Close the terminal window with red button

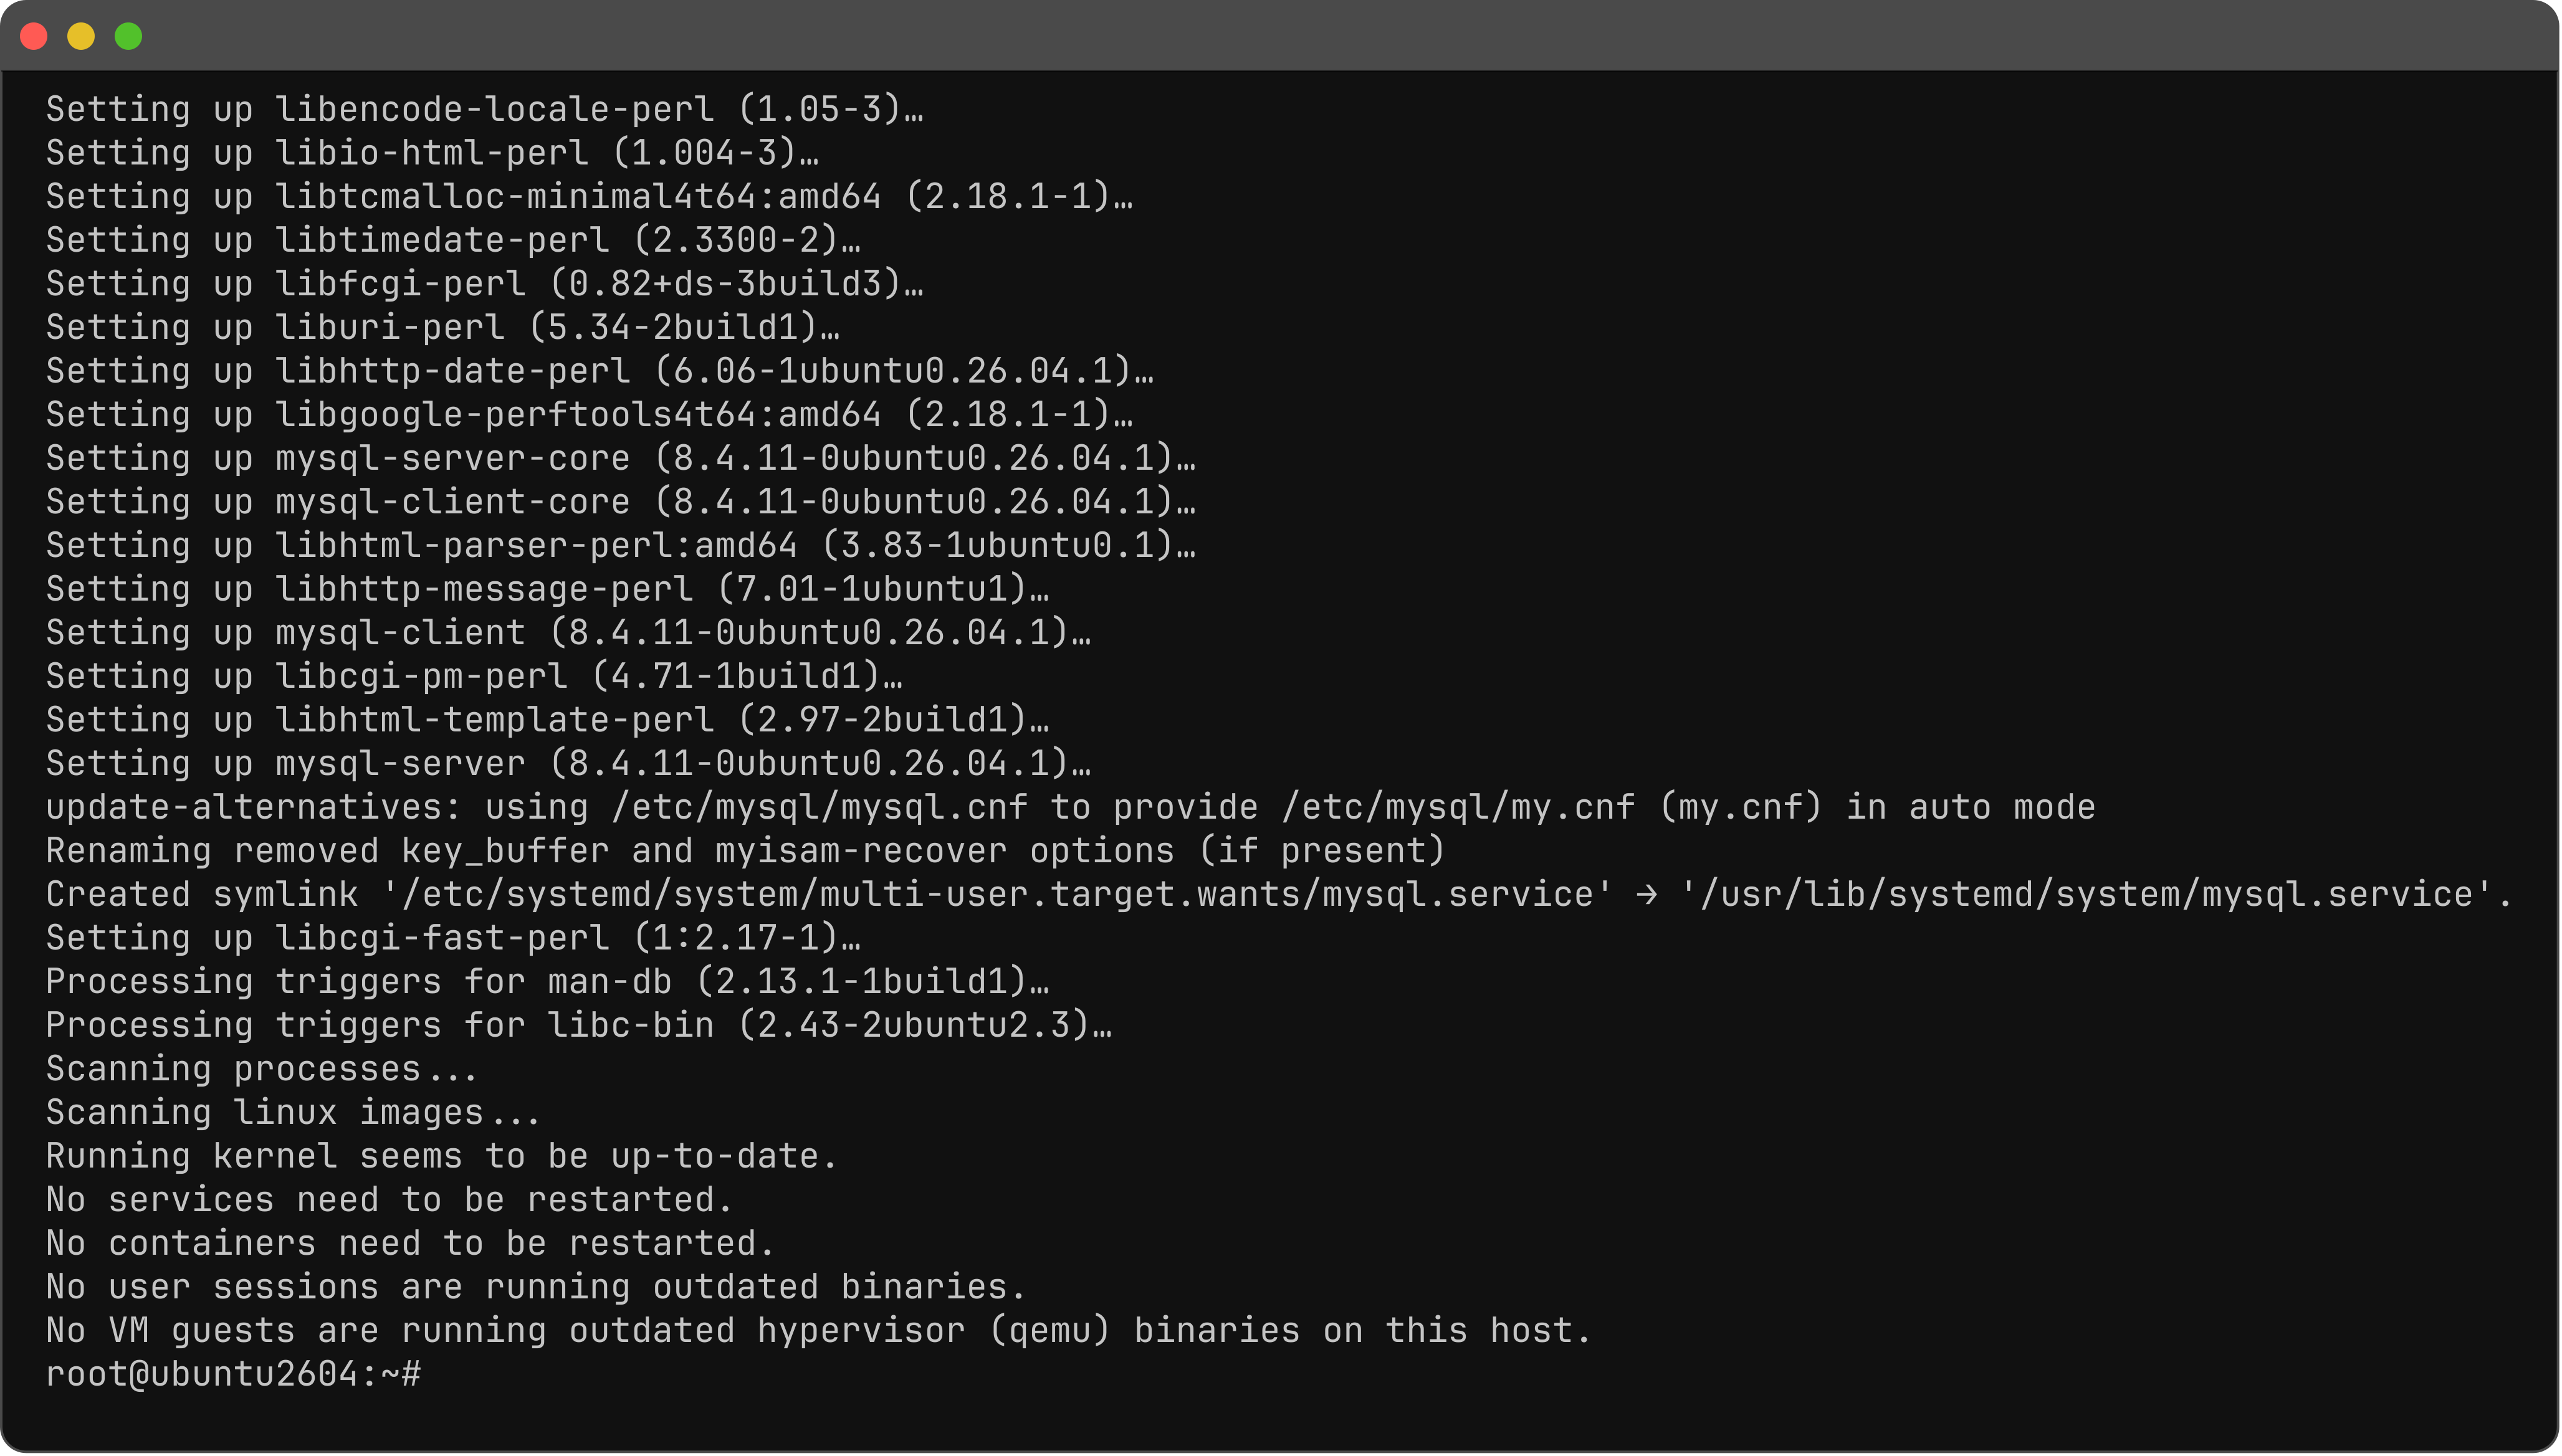pos(34,37)
